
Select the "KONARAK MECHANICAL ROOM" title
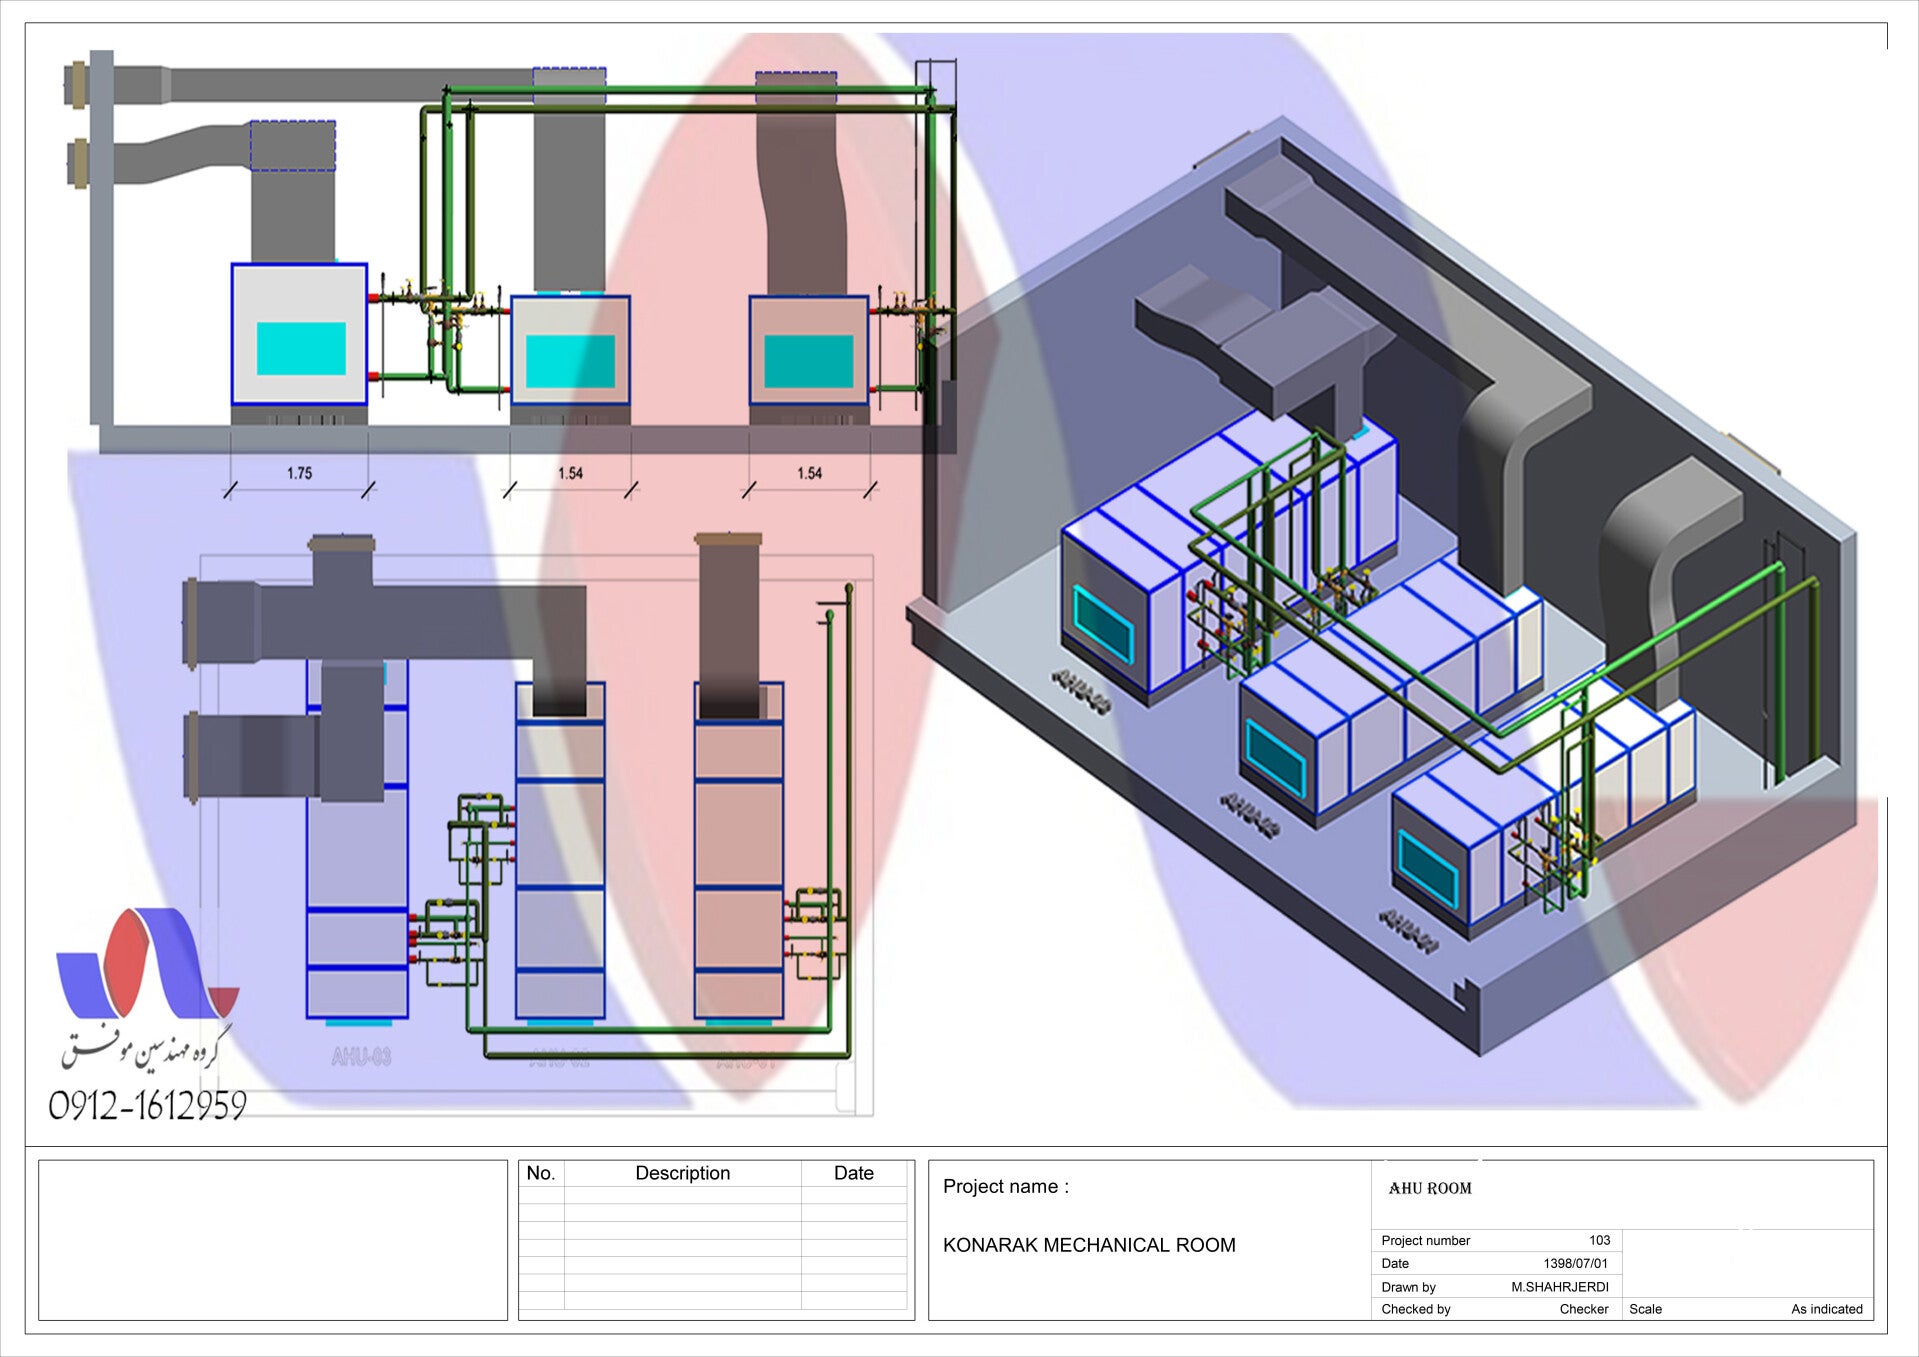(x=1089, y=1245)
